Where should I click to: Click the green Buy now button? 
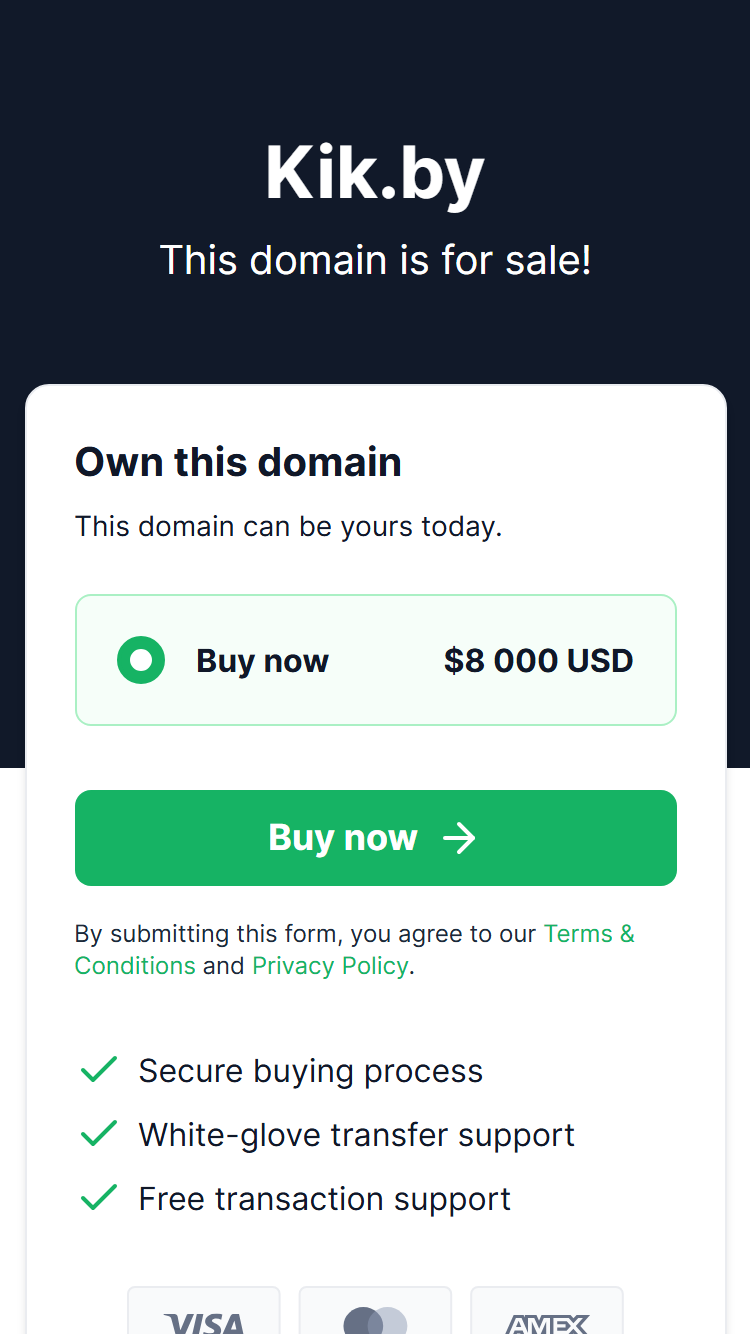tap(376, 838)
